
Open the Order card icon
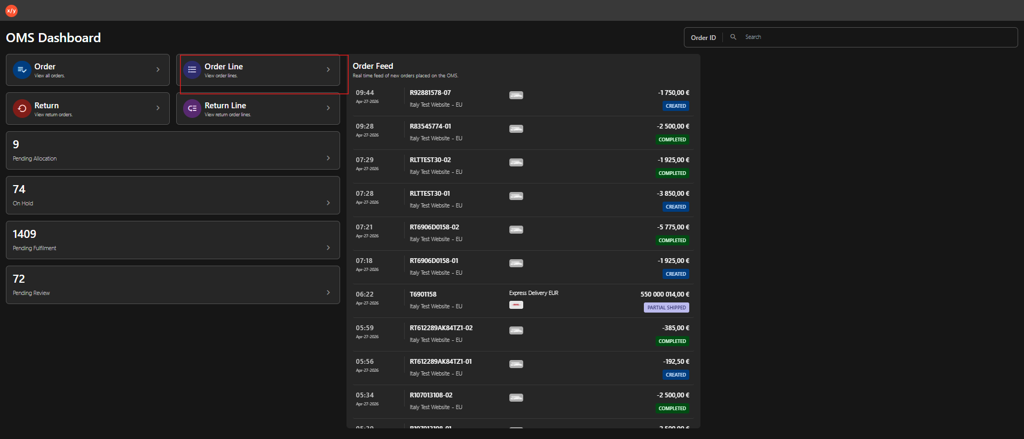point(22,69)
